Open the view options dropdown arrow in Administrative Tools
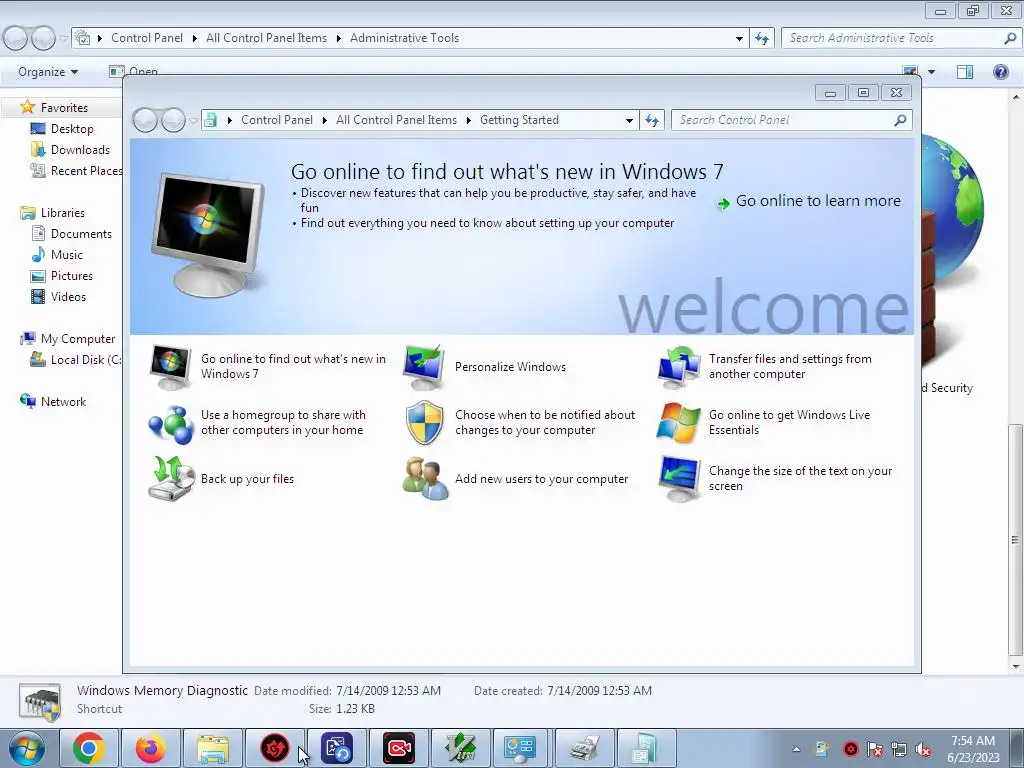Viewport: 1024px width, 768px height. [x=931, y=72]
